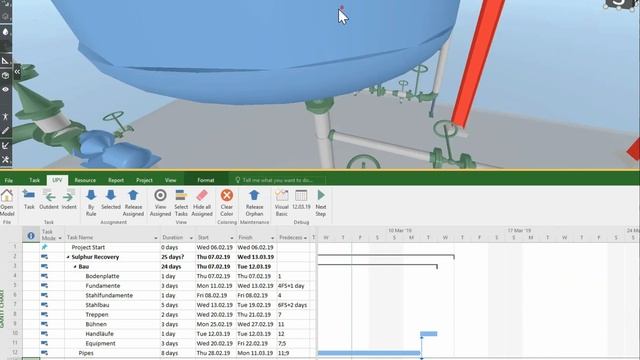Switch to the Resource tab
Viewport: 640px width, 360px height.
point(85,180)
